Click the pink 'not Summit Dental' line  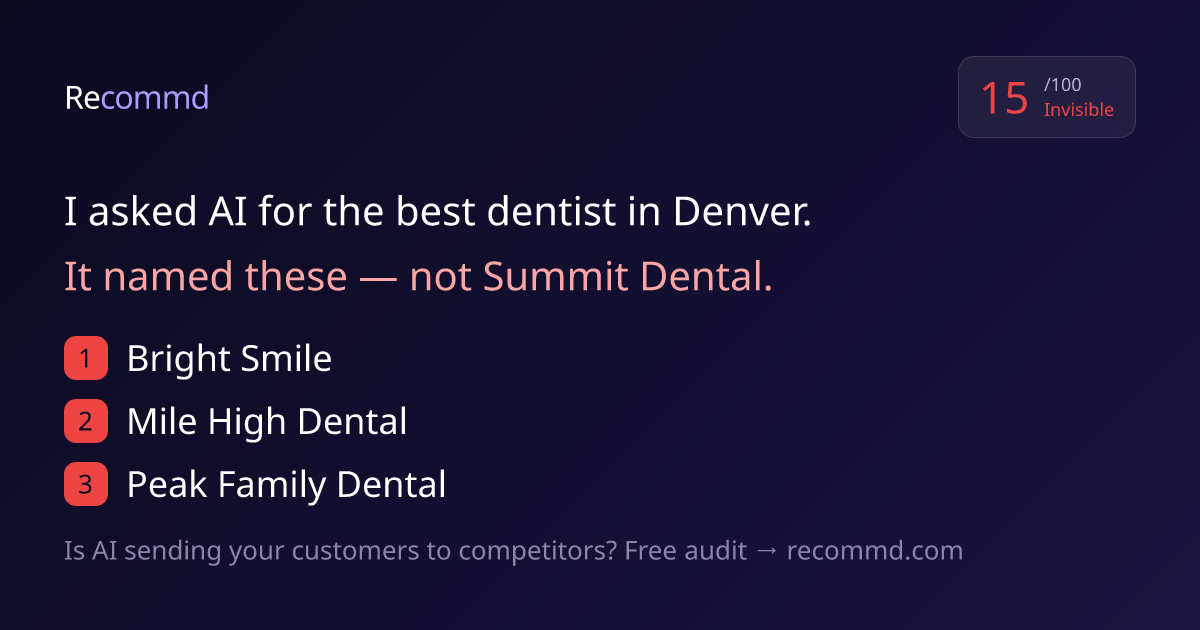pos(418,277)
